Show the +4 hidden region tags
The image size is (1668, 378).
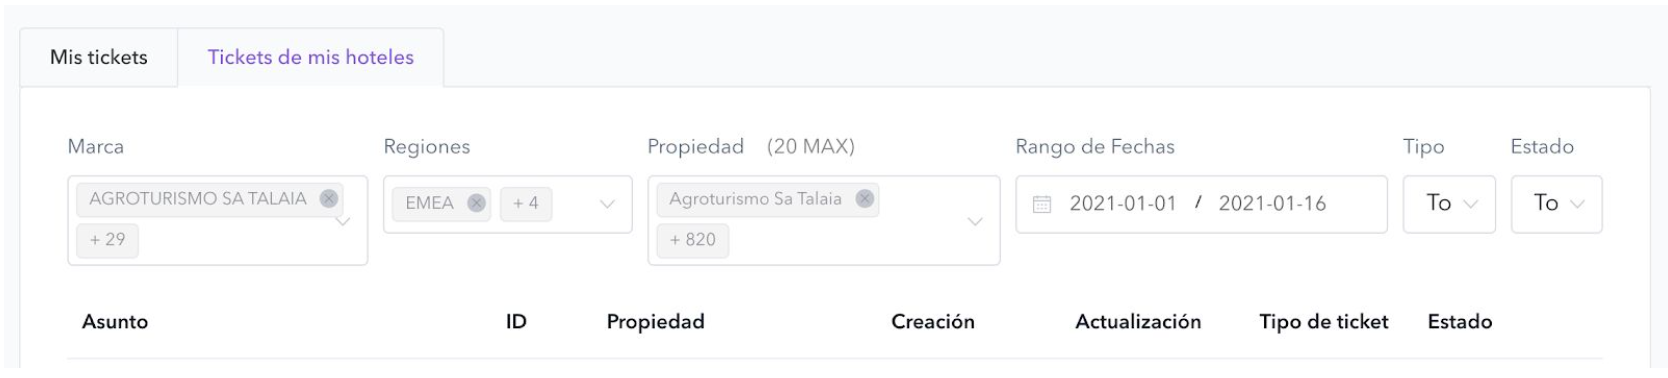[x=526, y=203]
